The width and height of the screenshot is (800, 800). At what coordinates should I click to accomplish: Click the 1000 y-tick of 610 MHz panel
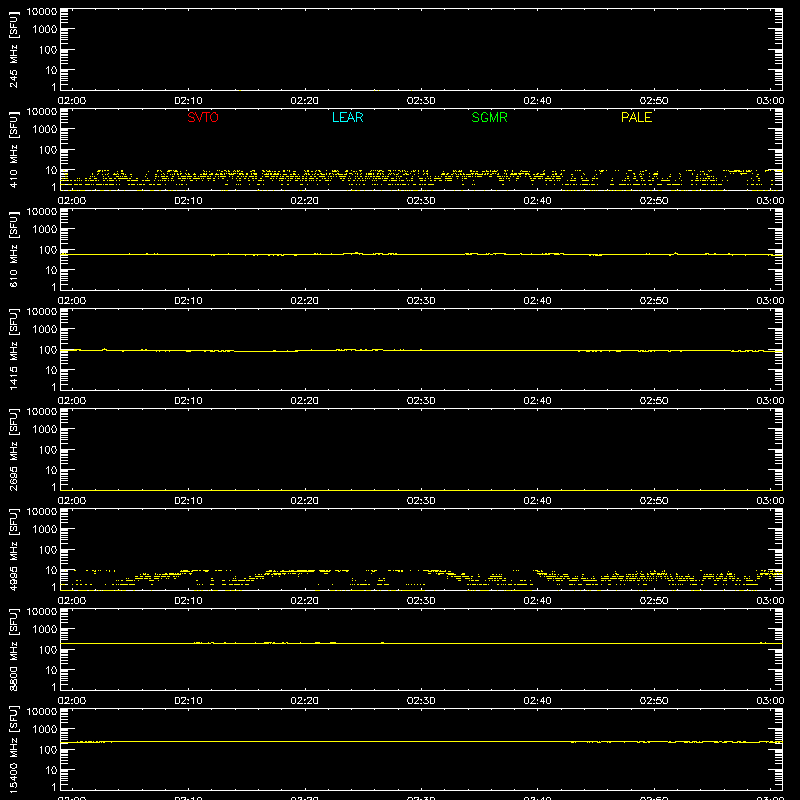tap(45, 230)
